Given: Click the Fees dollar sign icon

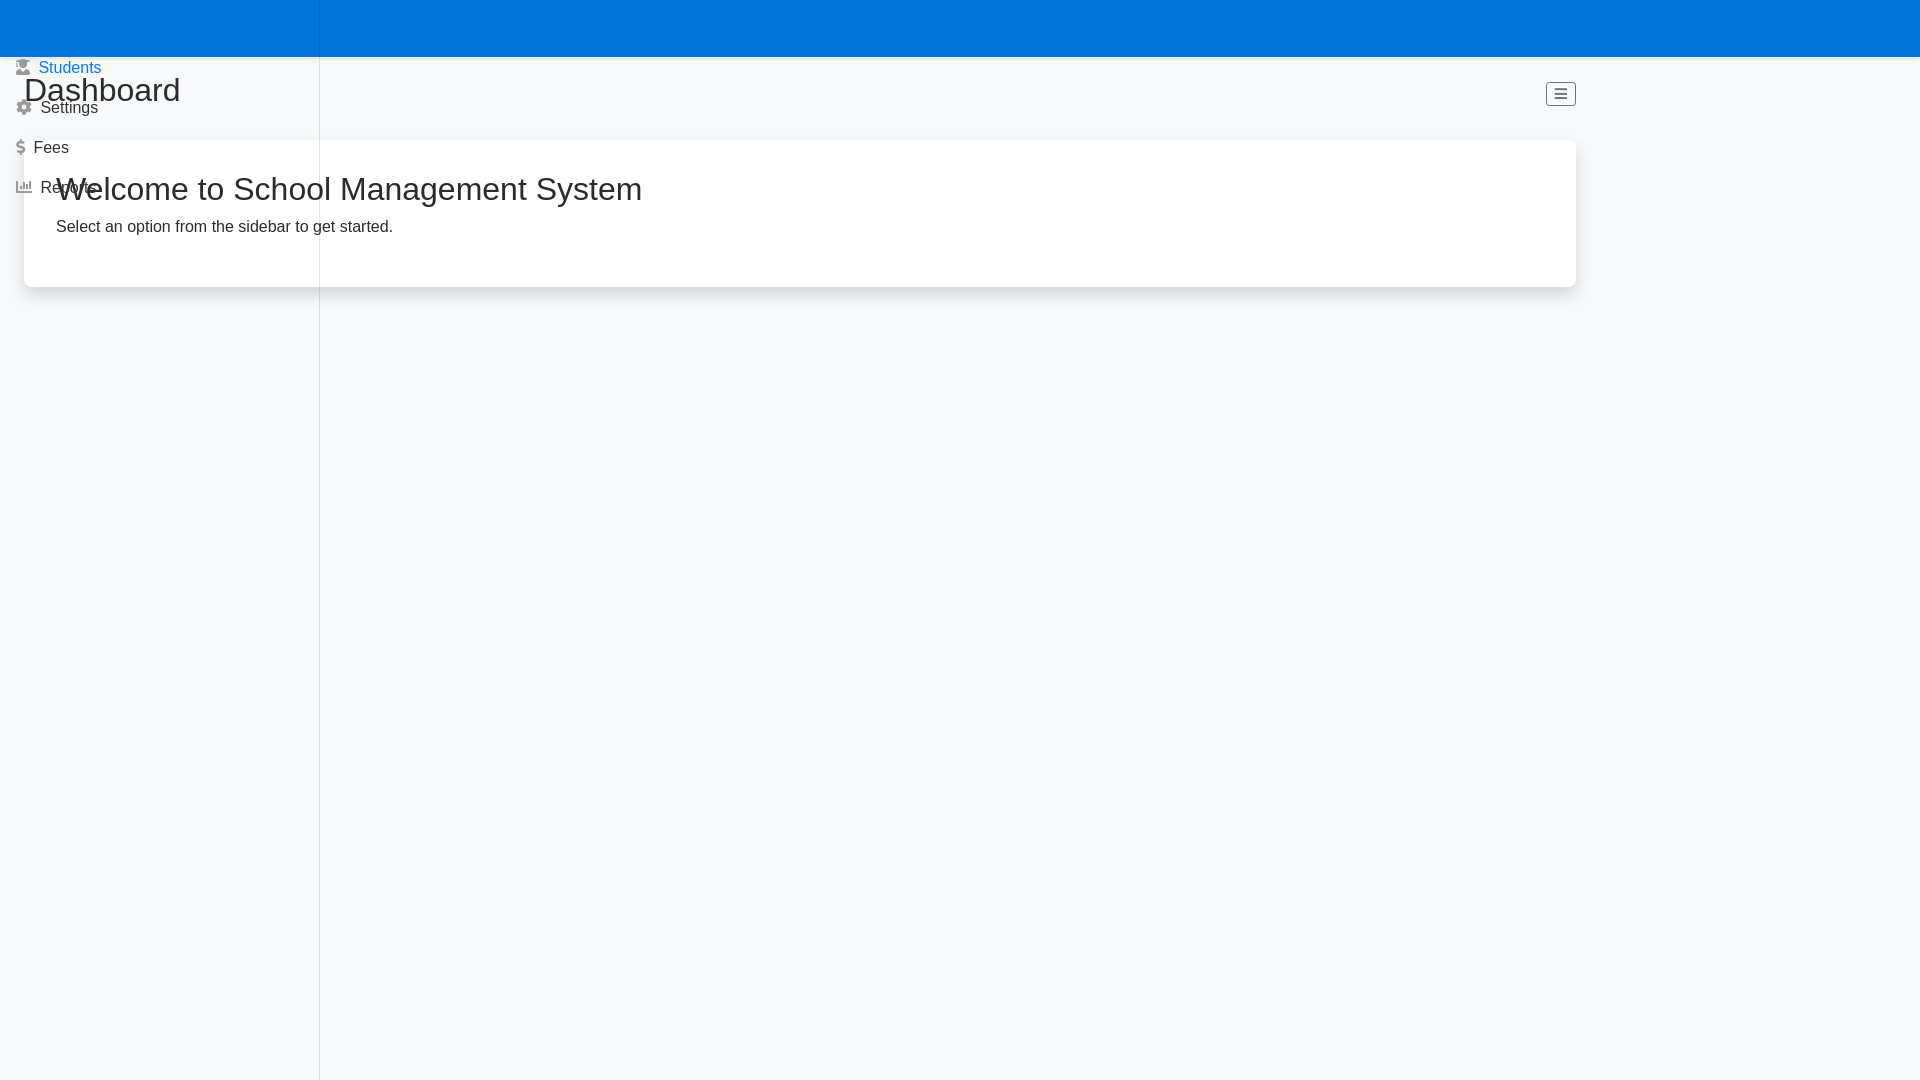Looking at the screenshot, I should pyautogui.click(x=20, y=147).
